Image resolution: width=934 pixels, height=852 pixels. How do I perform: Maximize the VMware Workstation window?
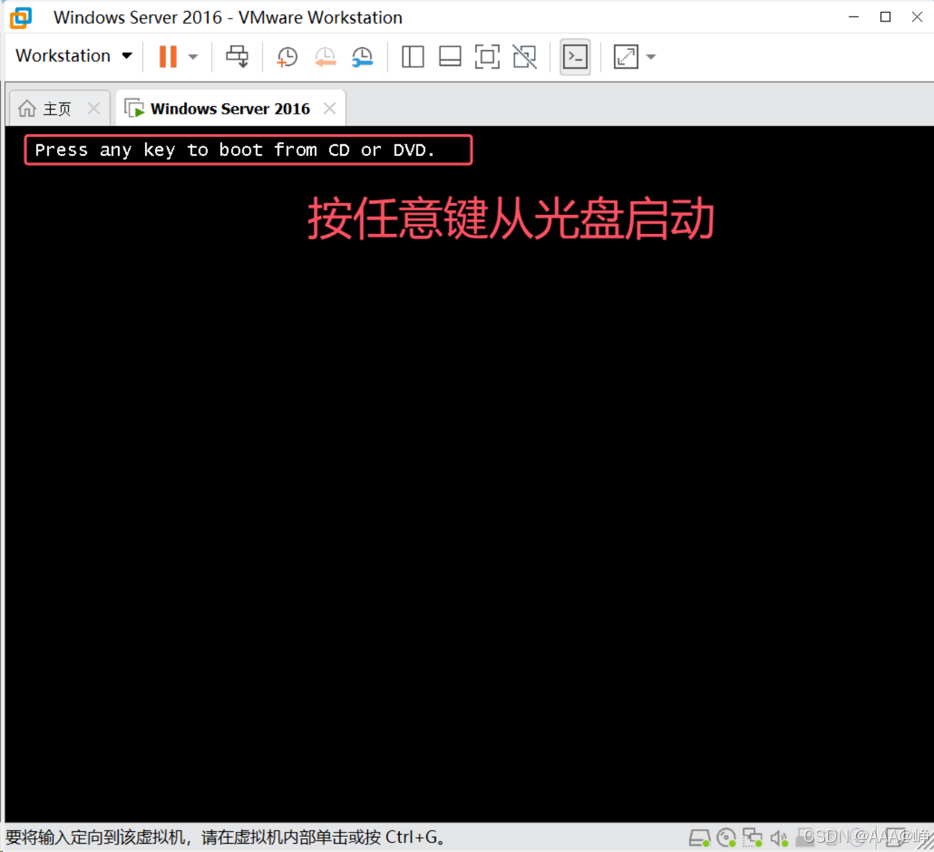point(886,17)
